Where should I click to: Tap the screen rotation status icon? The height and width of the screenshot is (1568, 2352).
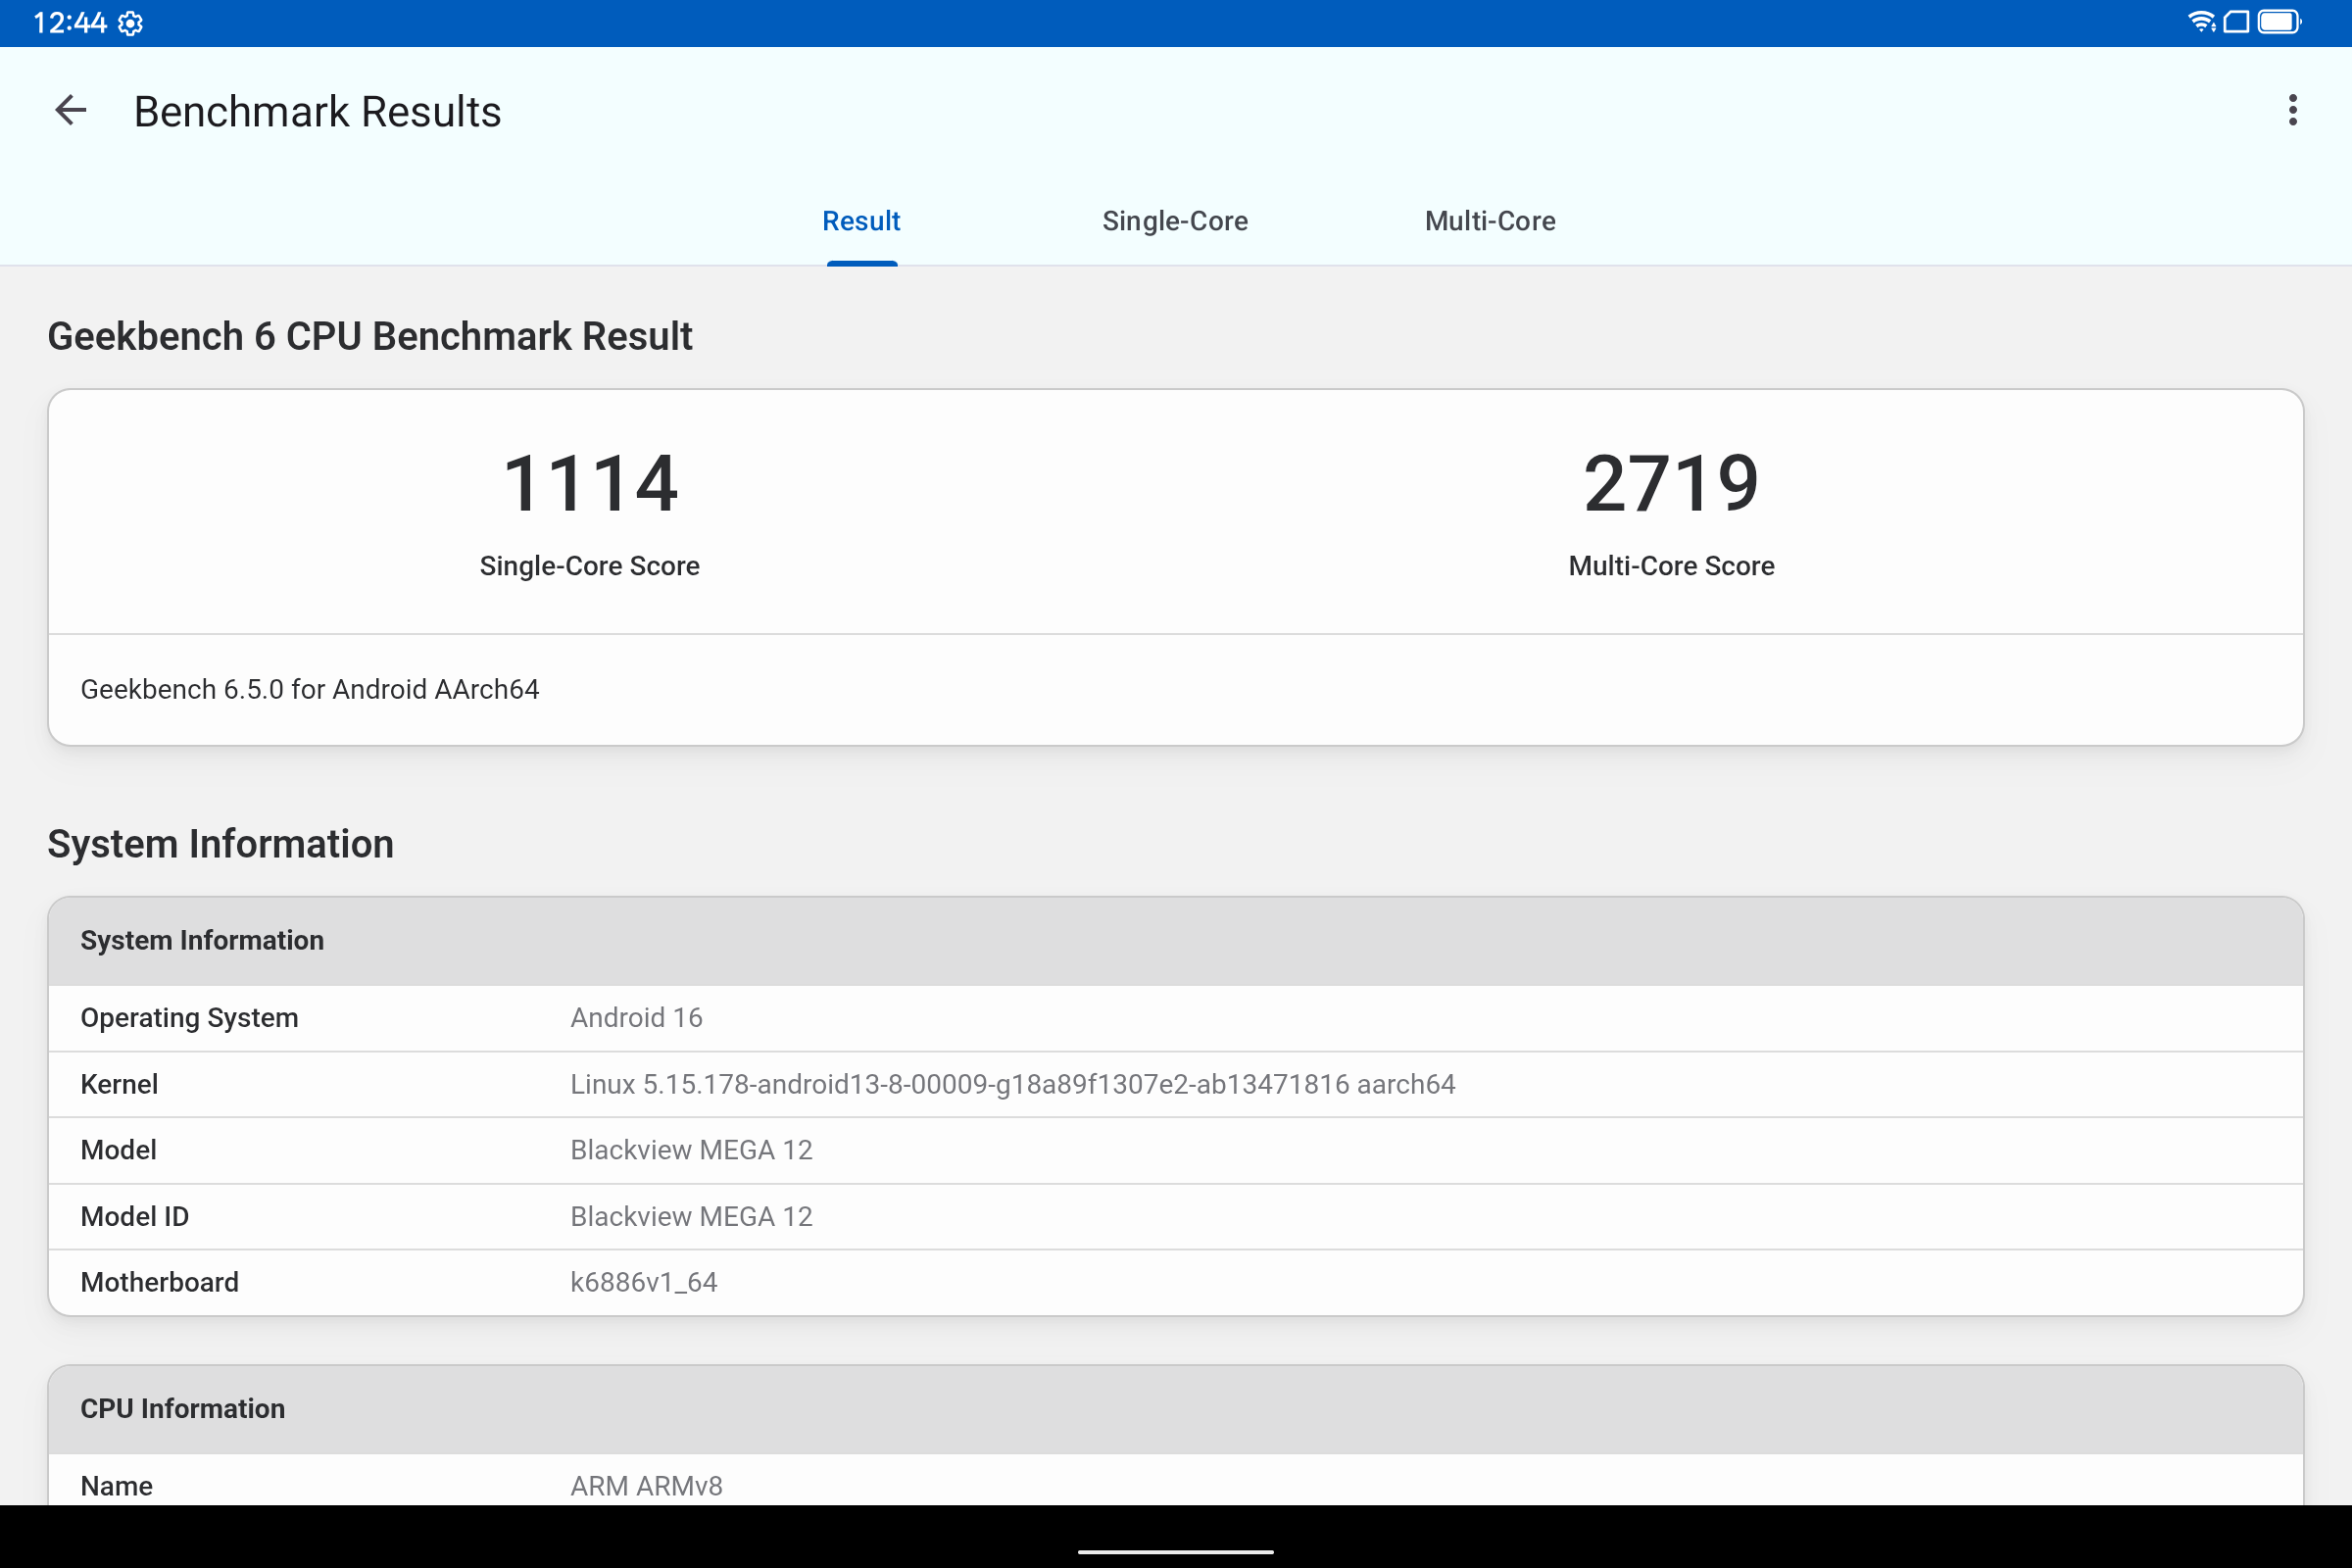2236,22
